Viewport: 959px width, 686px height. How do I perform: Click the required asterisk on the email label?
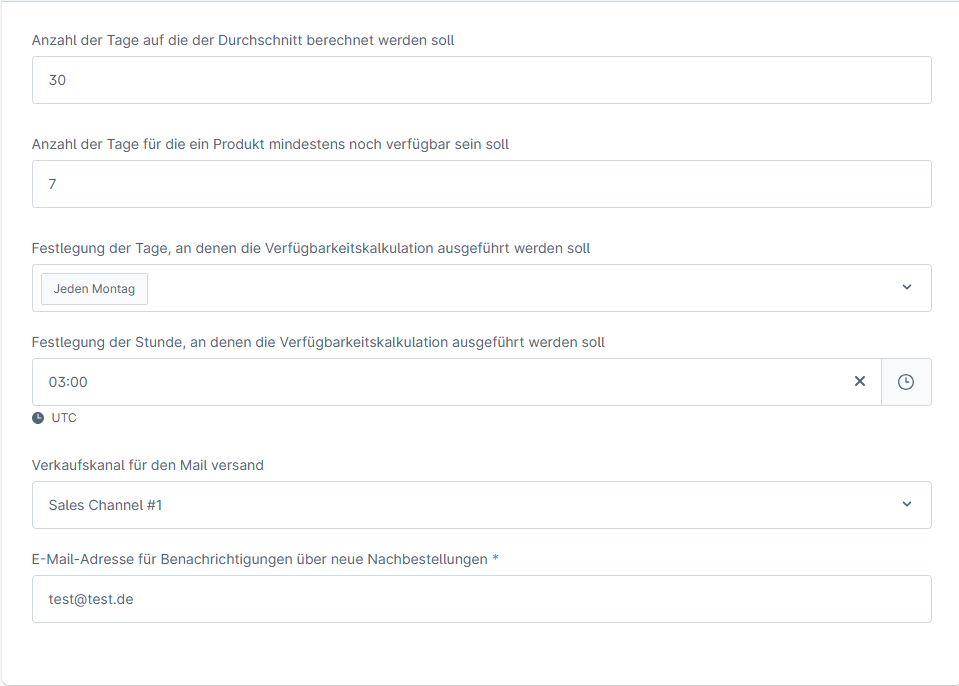pyautogui.click(x=495, y=558)
